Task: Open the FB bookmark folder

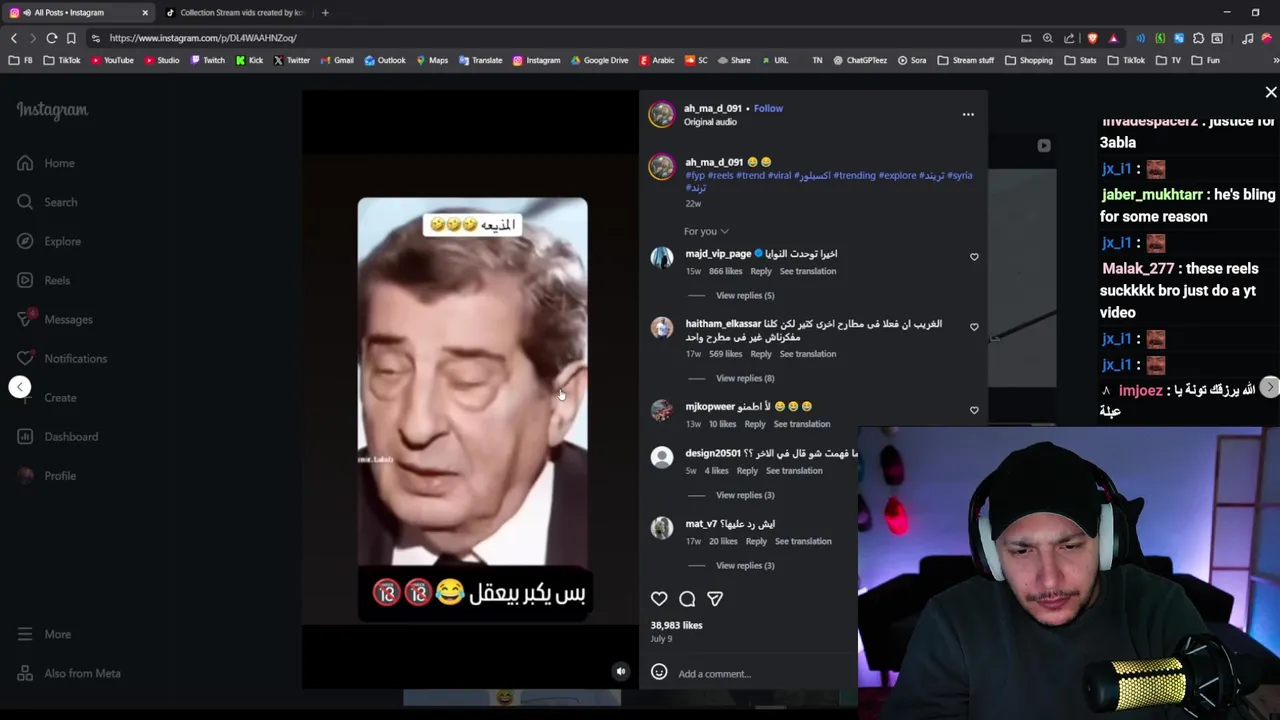Action: tap(21, 60)
